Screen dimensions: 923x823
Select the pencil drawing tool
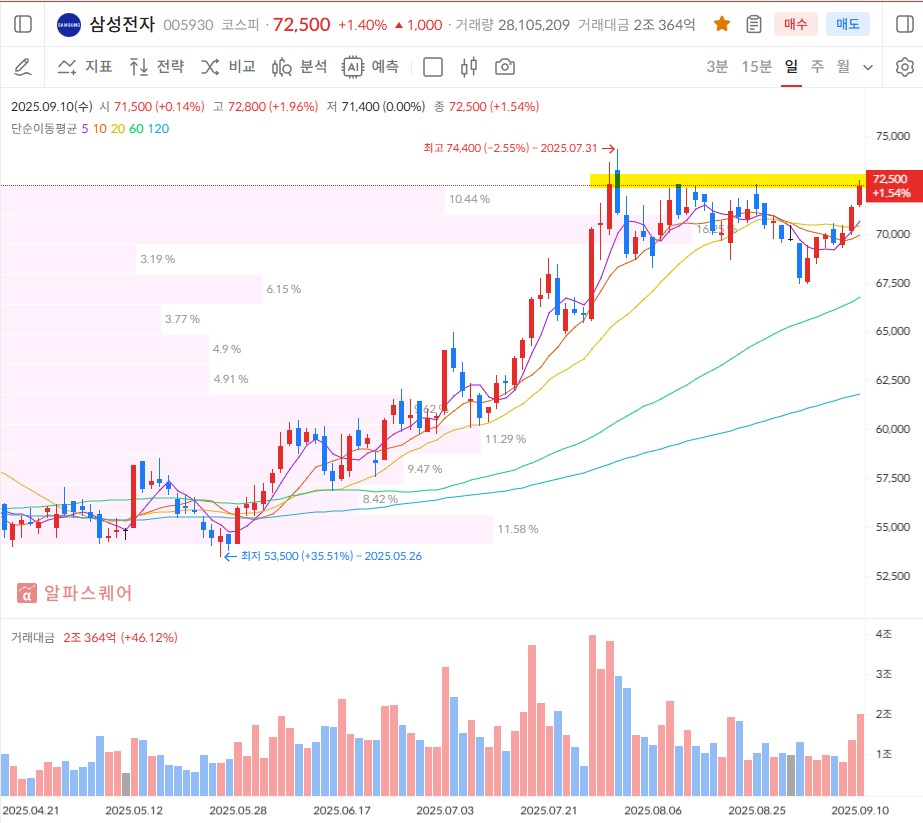(22, 67)
